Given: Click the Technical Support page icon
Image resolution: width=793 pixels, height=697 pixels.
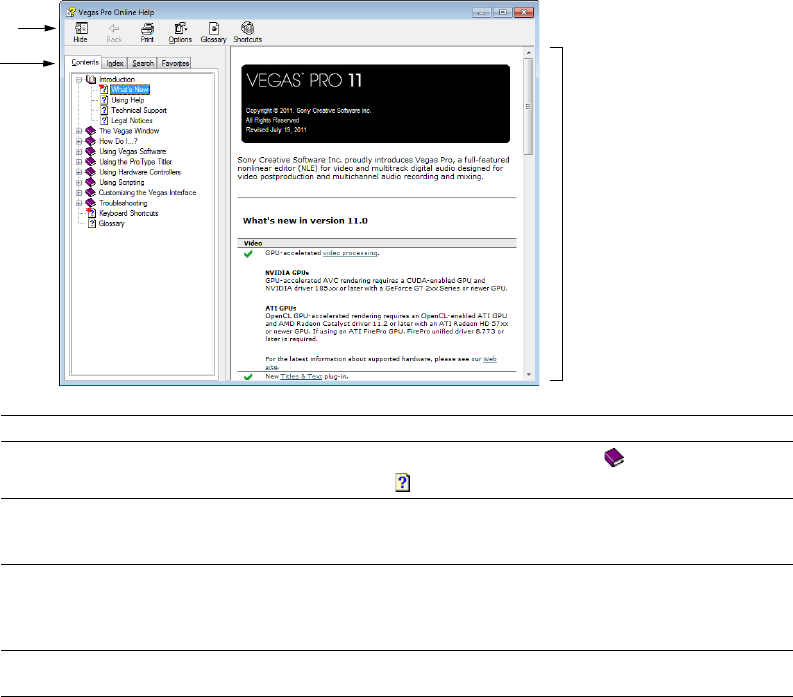Looking at the screenshot, I should pos(104,110).
